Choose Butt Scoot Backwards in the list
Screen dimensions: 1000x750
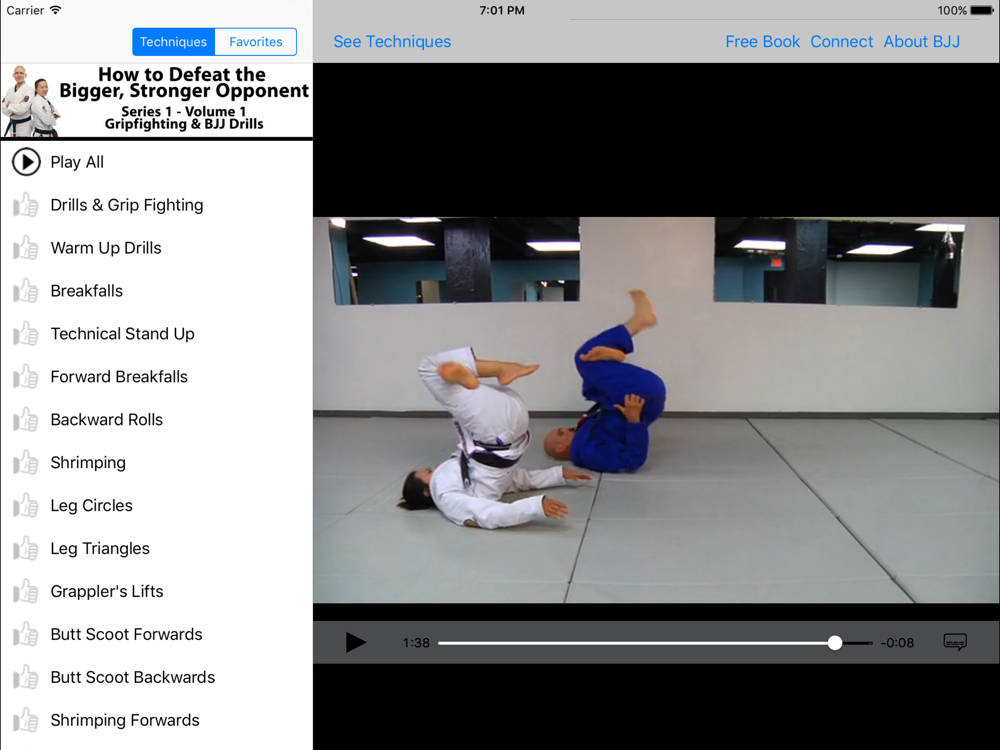click(x=133, y=677)
